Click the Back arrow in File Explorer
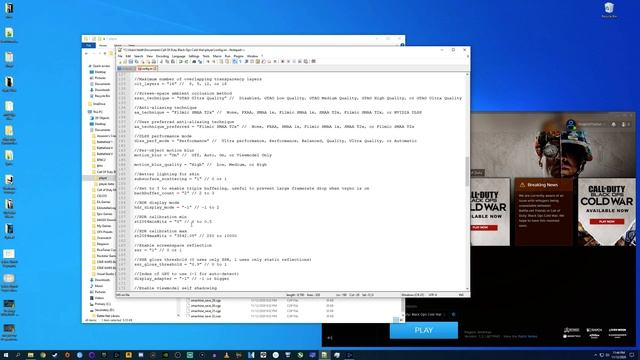Image resolution: width=640 pixels, height=360 pixels. click(x=86, y=53)
